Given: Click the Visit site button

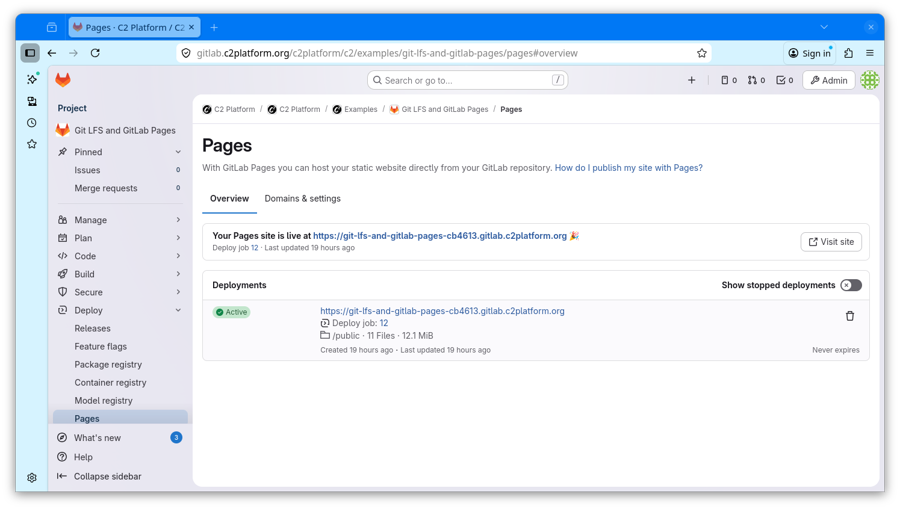Looking at the screenshot, I should tap(830, 242).
